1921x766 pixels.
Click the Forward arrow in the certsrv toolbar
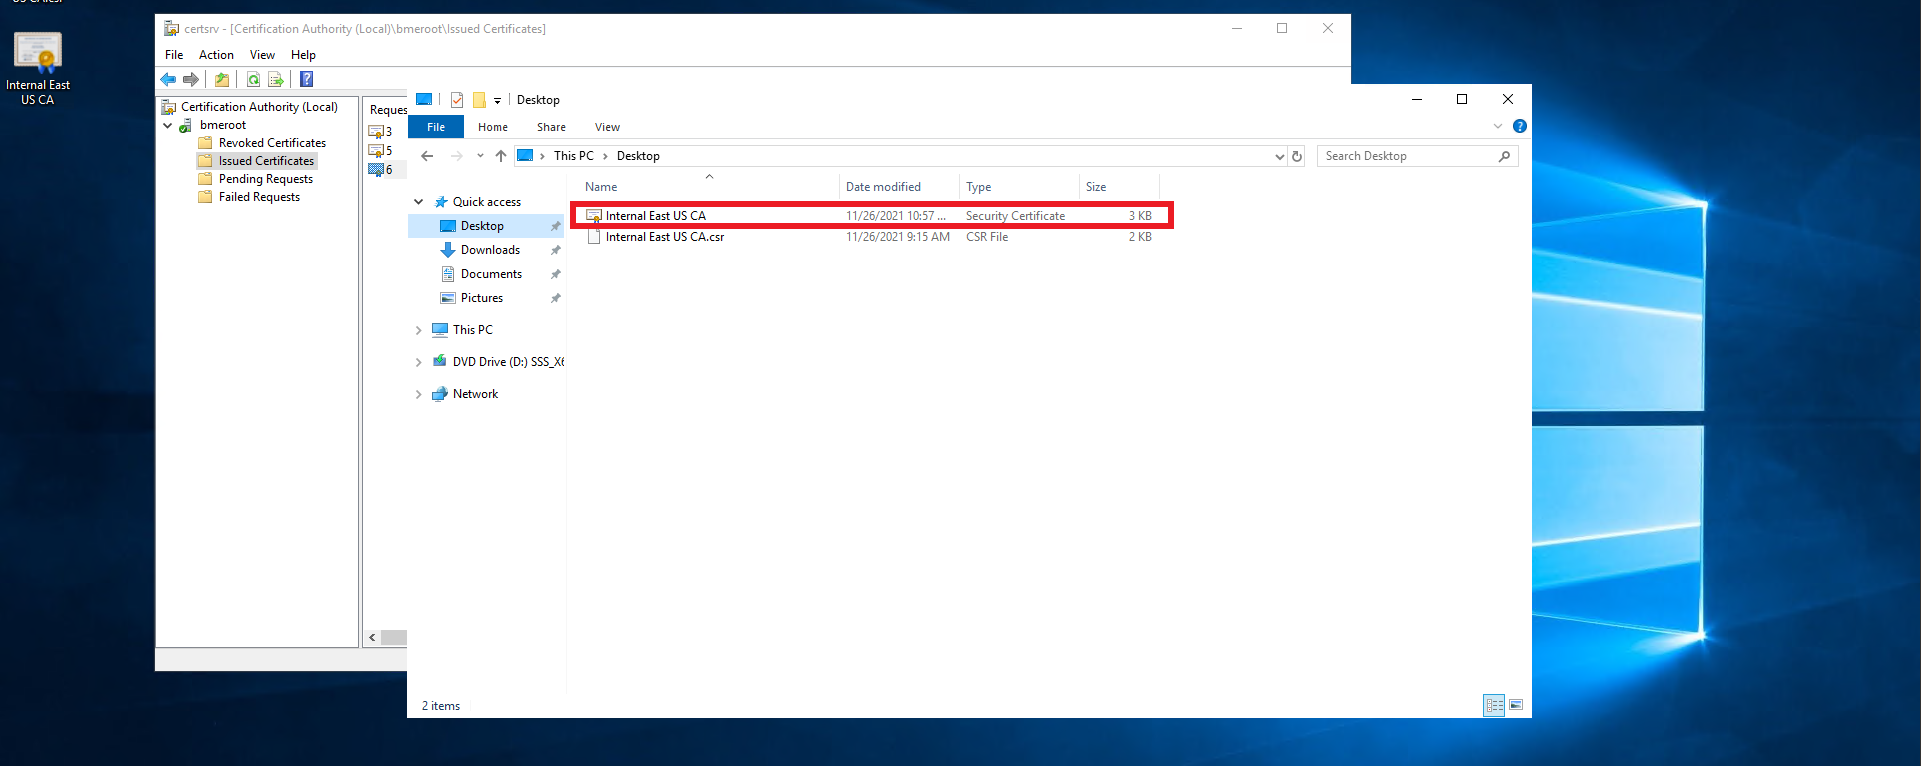(x=190, y=79)
